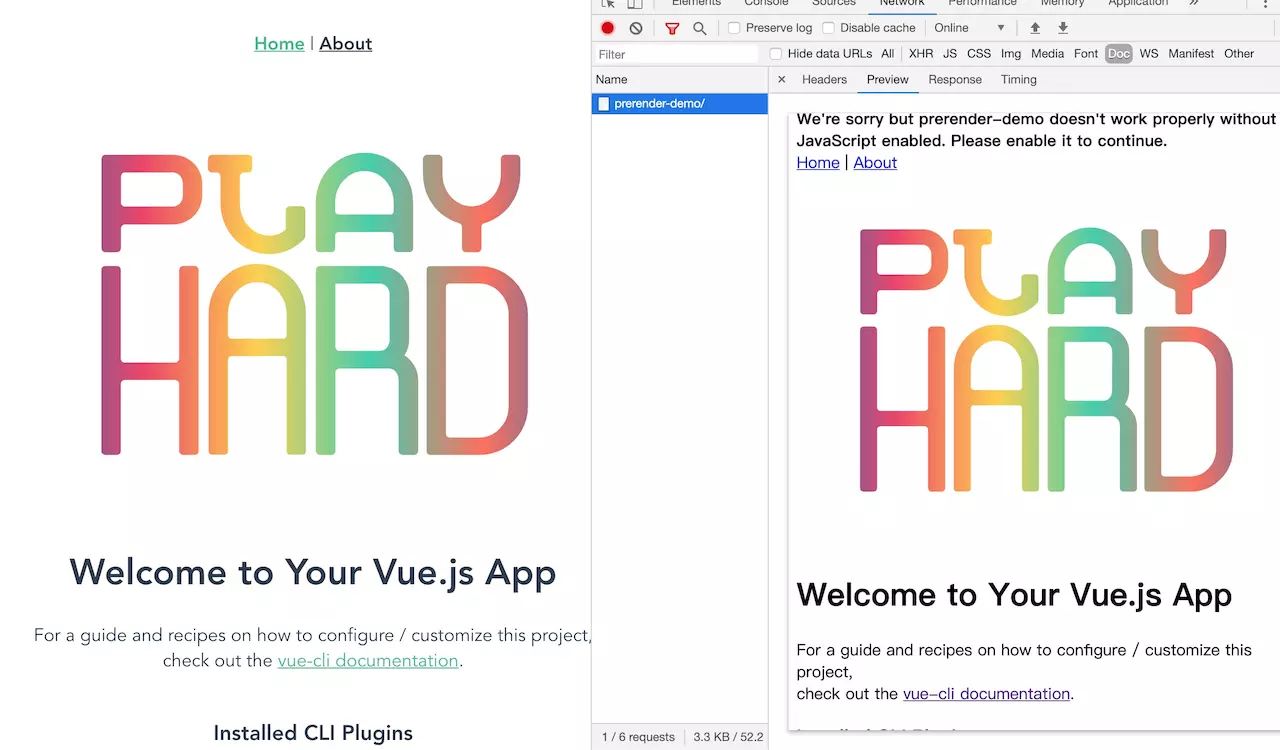Focus the network Filter text field
This screenshot has width=1280, height=750.
click(679, 54)
